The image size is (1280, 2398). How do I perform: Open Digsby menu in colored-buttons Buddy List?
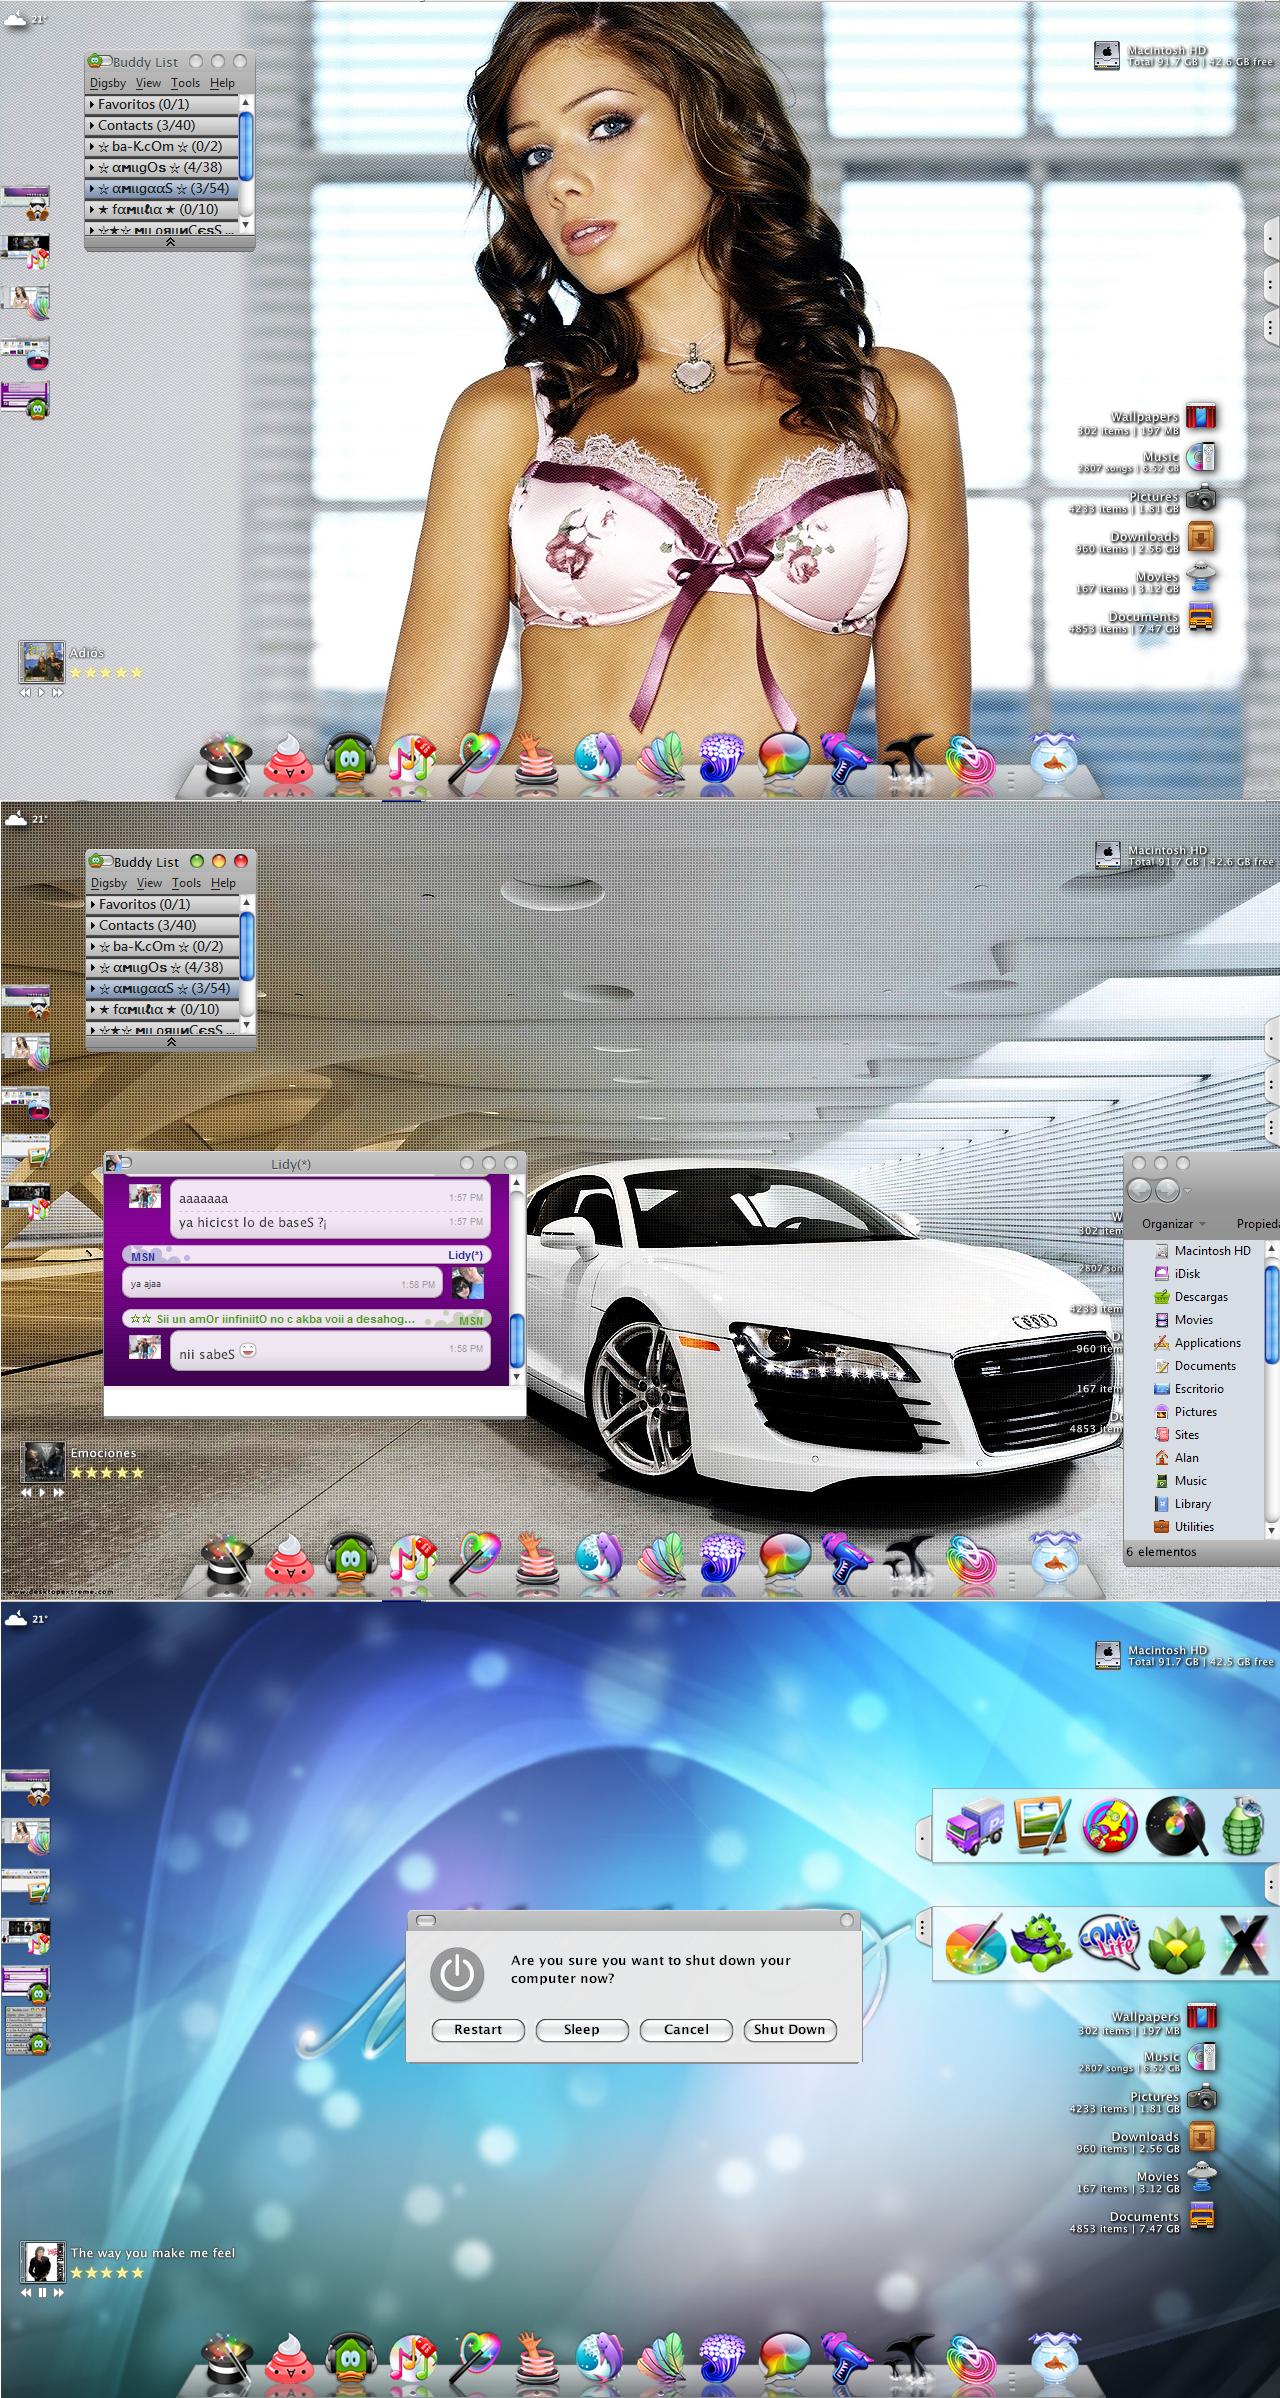[109, 883]
